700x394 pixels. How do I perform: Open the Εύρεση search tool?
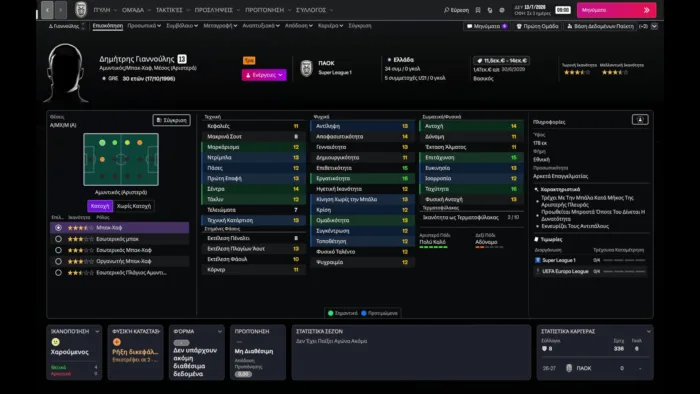[x=456, y=10]
